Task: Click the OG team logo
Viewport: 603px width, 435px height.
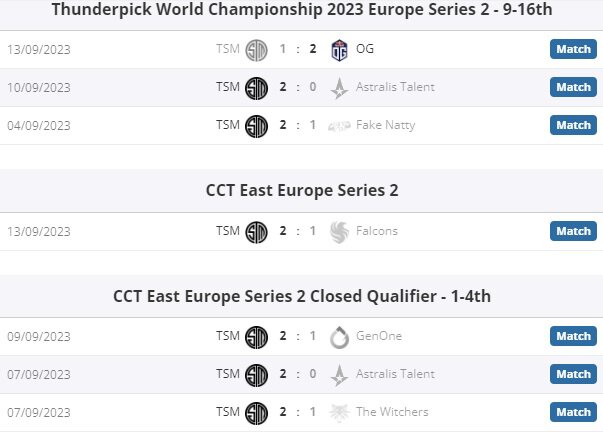Action: coord(339,50)
